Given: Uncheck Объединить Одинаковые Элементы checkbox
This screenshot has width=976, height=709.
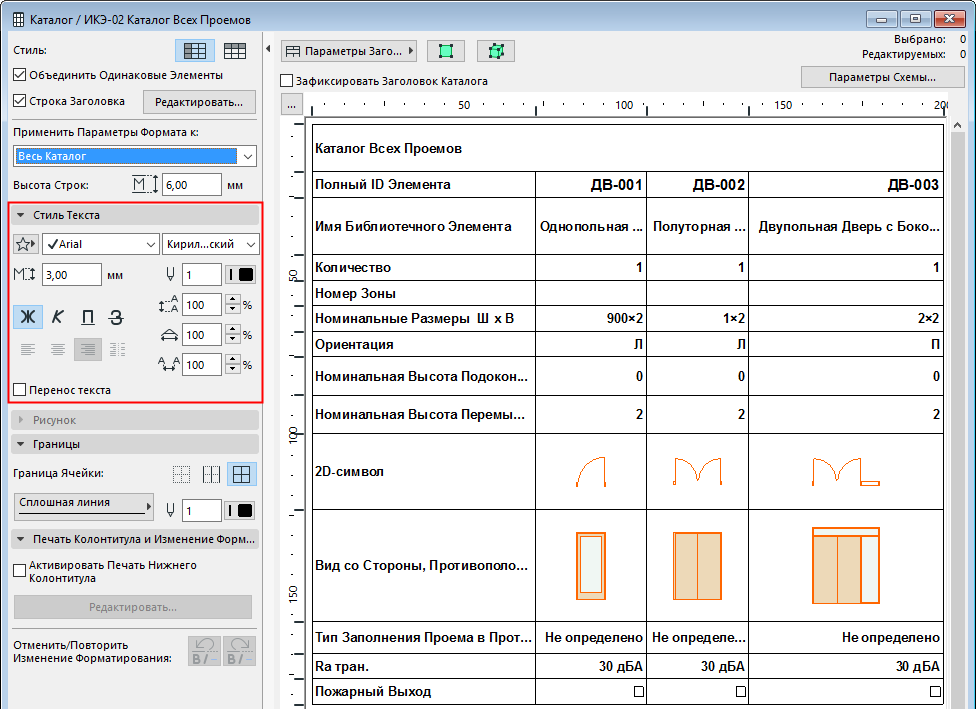Looking at the screenshot, I should pyautogui.click(x=20, y=75).
